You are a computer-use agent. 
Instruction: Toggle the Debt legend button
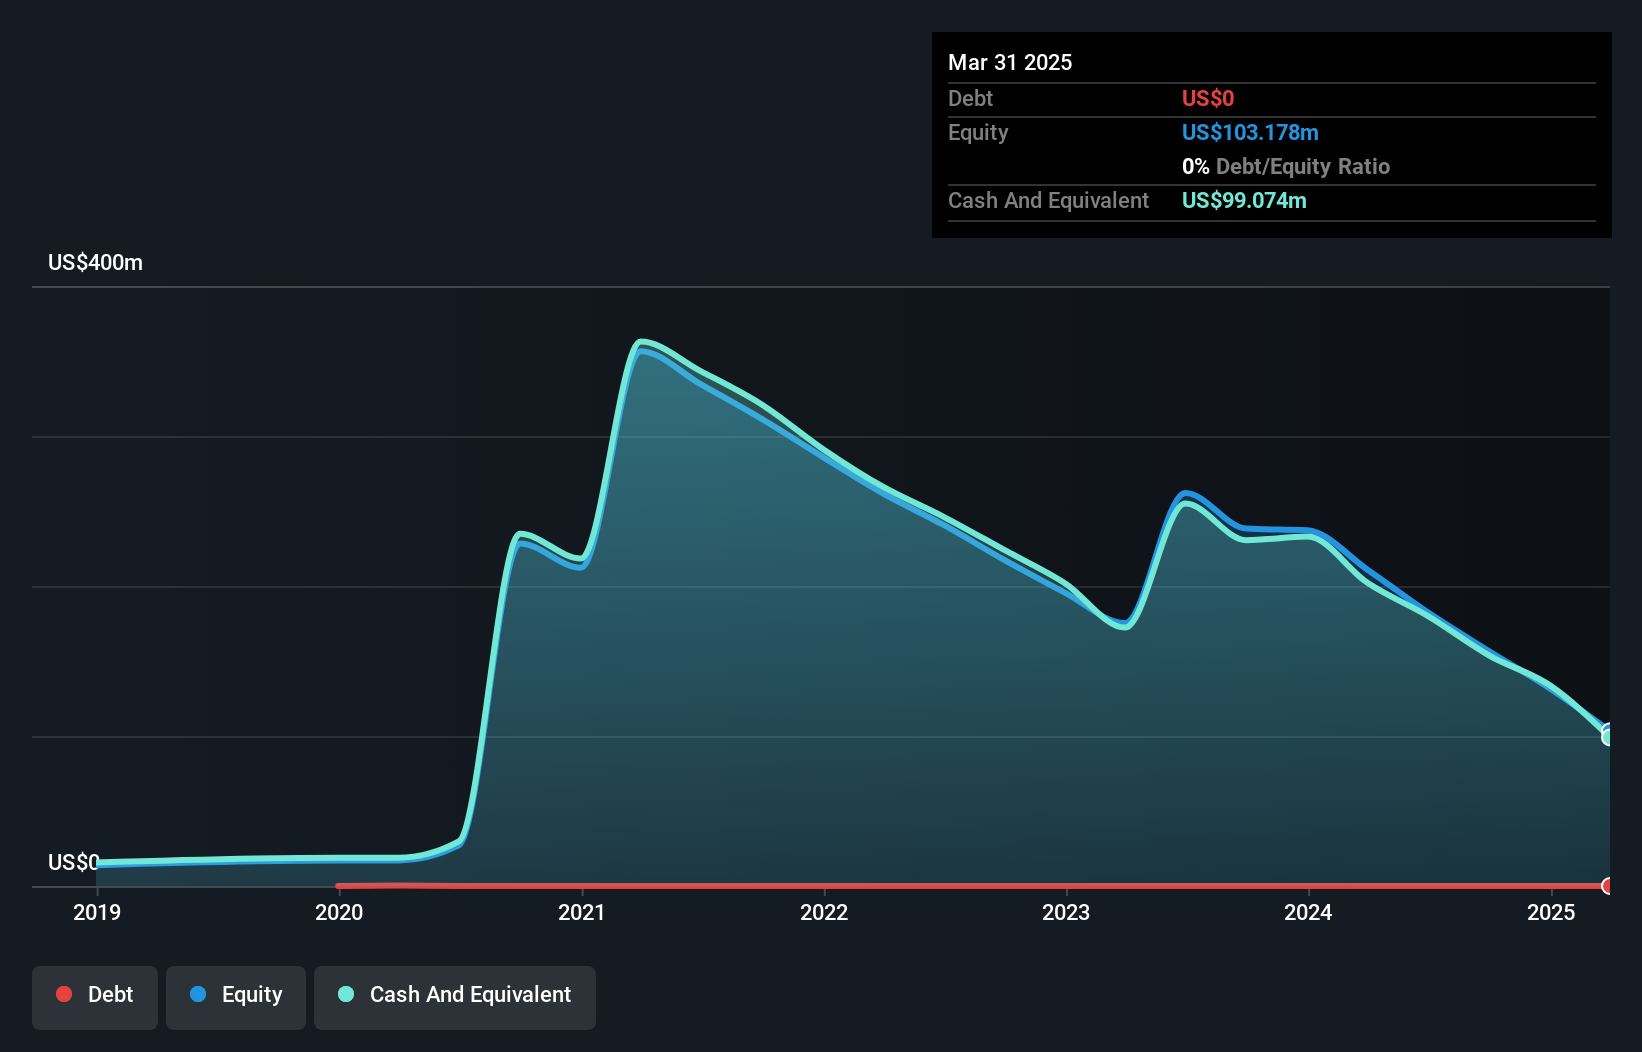[95, 997]
